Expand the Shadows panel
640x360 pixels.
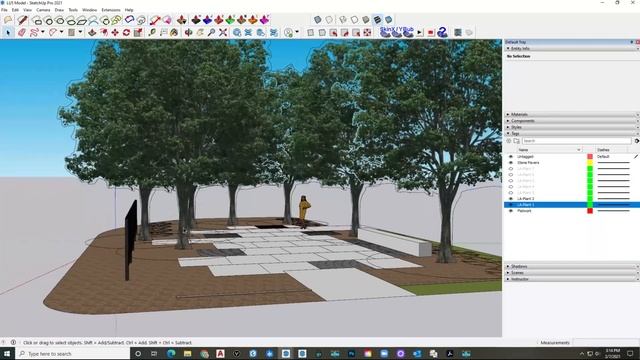click(508, 266)
